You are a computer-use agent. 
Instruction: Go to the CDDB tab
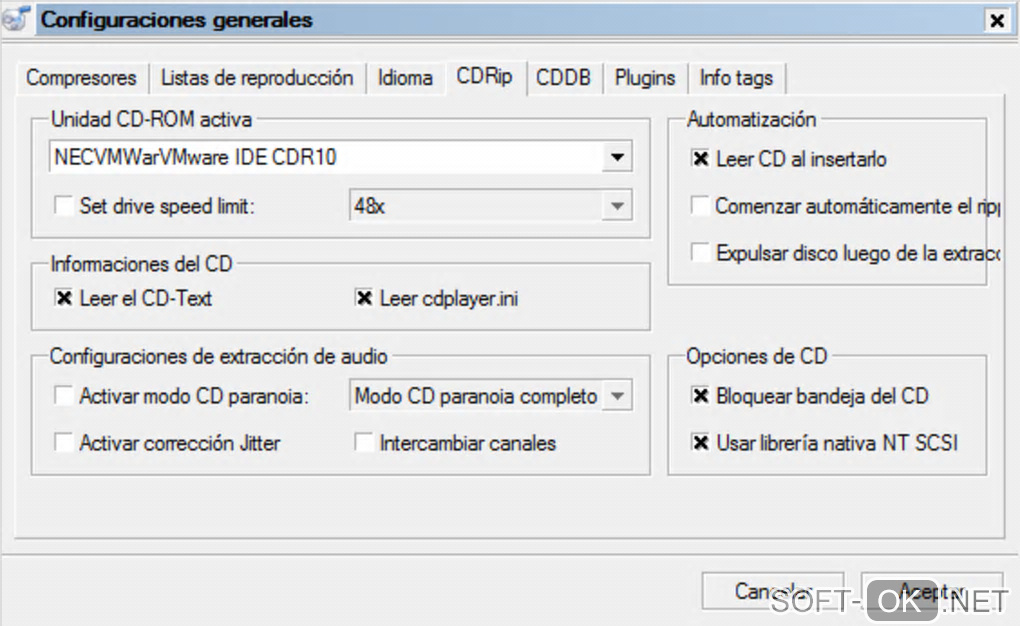[x=563, y=78]
